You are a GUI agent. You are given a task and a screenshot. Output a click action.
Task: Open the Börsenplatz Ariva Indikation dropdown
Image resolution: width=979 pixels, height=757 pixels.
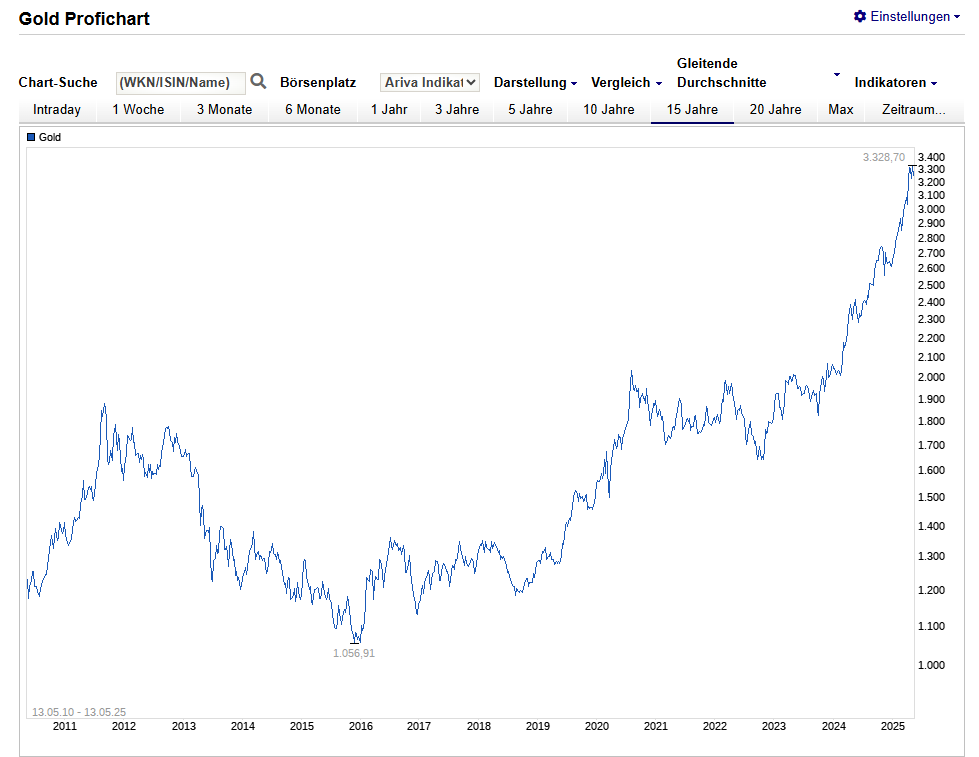[430, 83]
